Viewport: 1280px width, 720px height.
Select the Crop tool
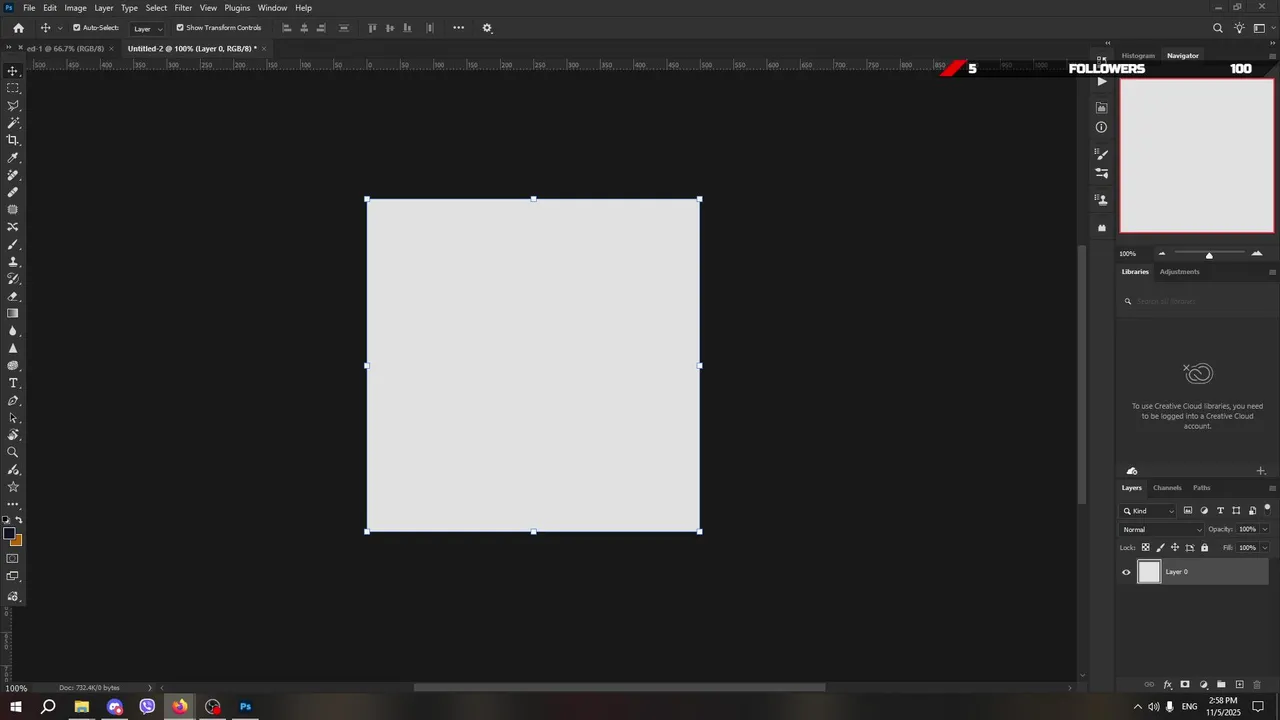[x=13, y=140]
